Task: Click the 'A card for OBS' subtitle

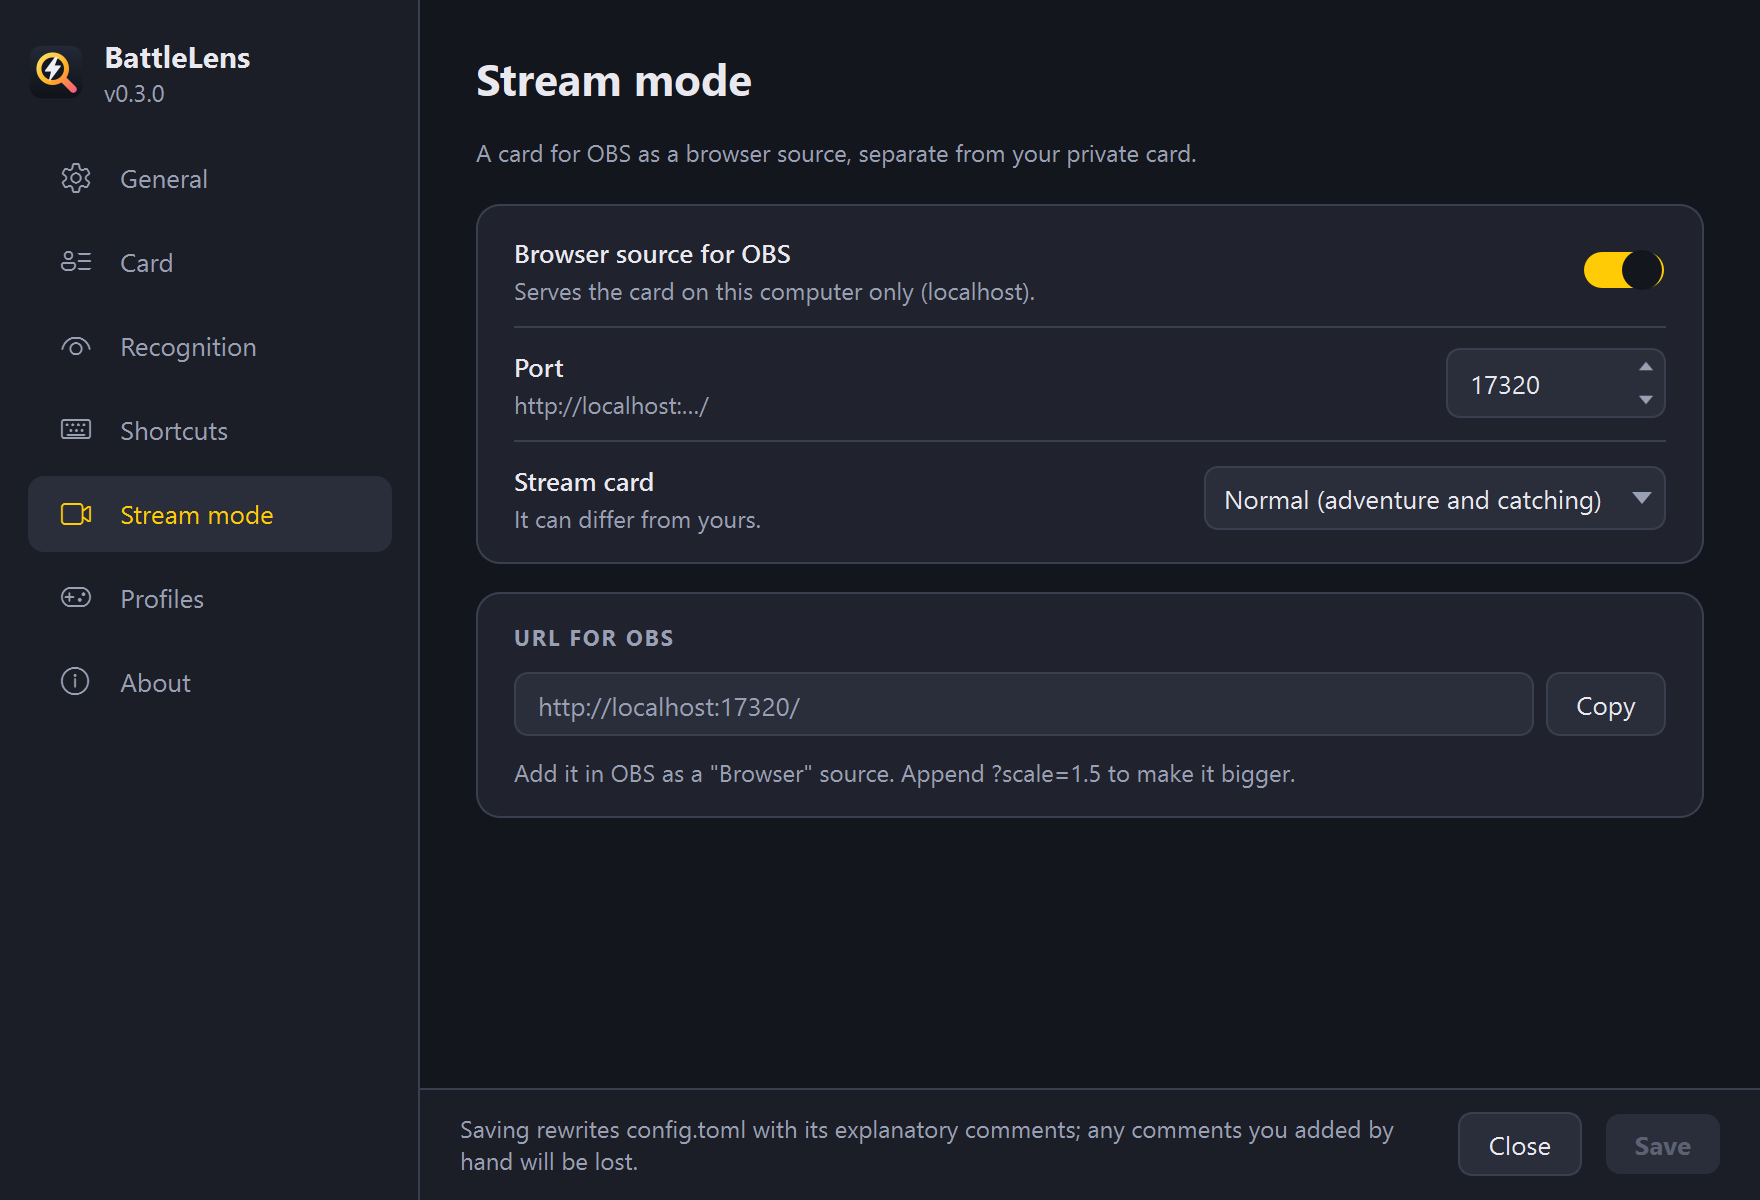Action: (x=836, y=154)
